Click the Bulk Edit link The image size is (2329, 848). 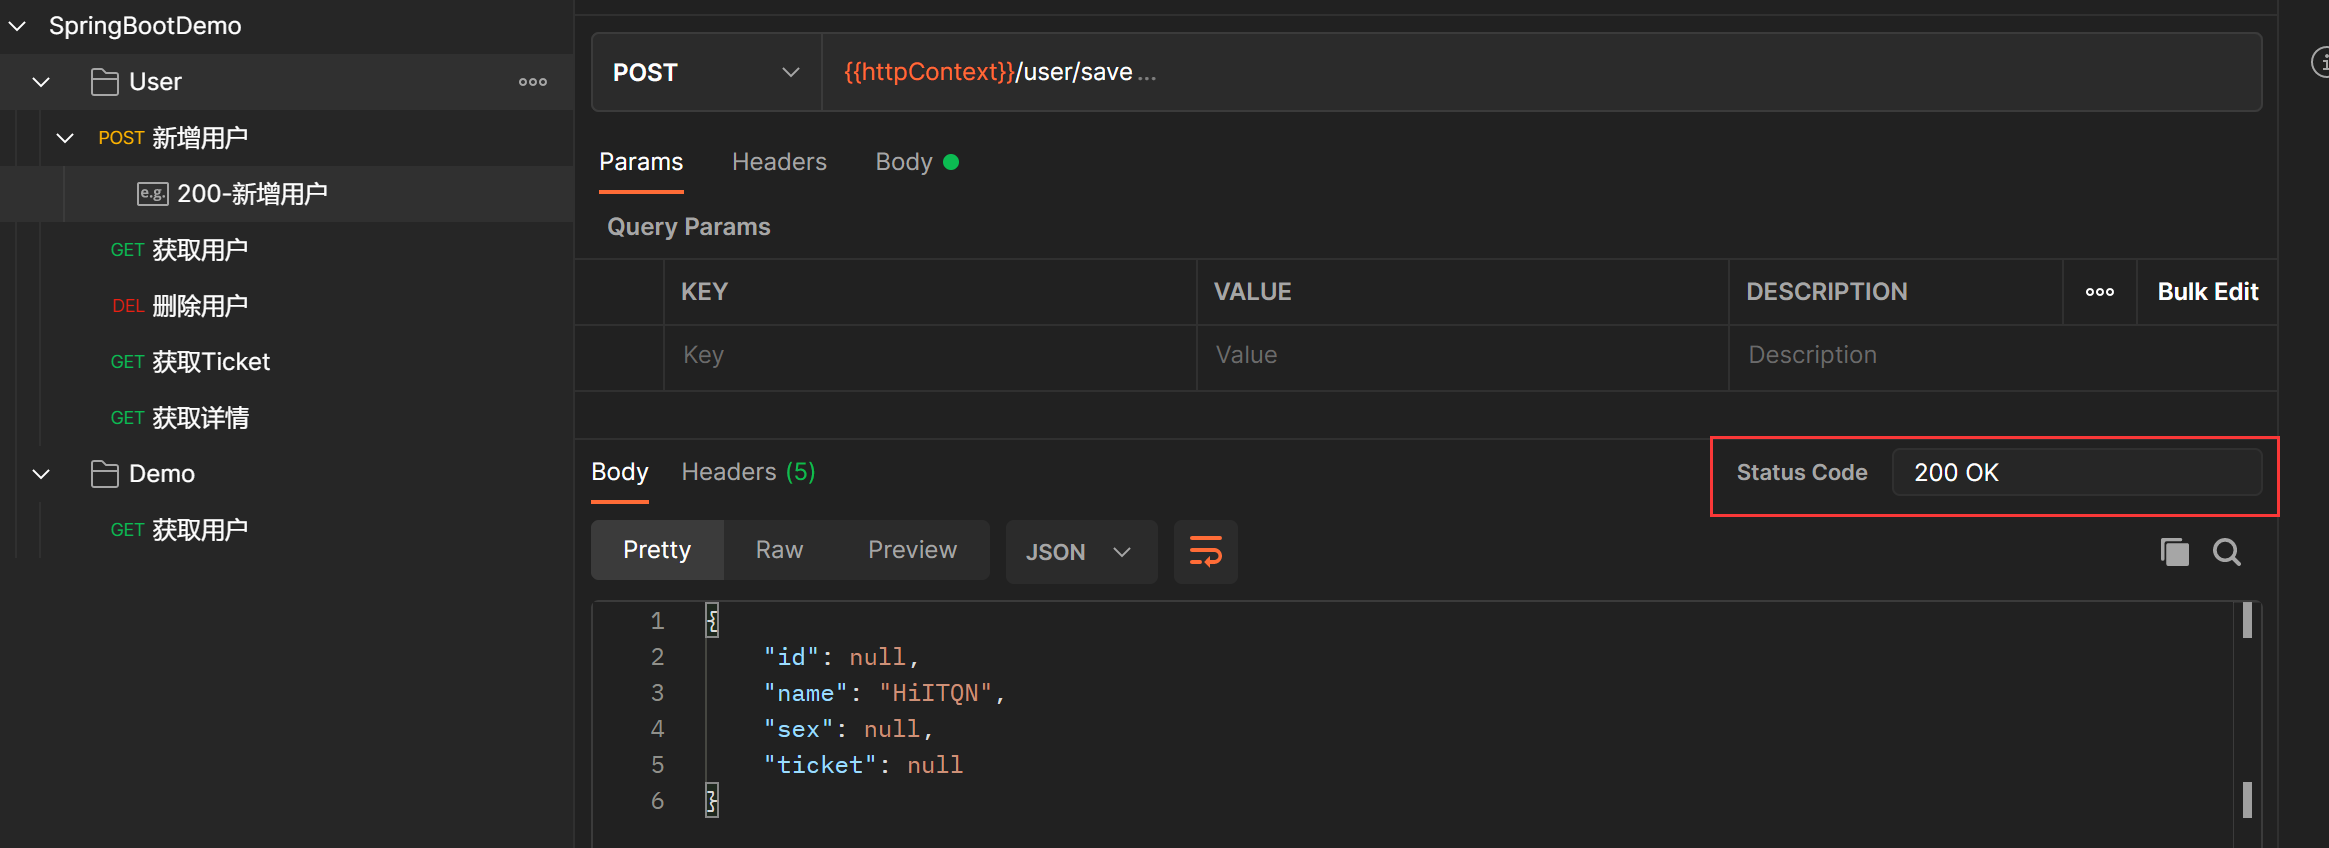2207,292
